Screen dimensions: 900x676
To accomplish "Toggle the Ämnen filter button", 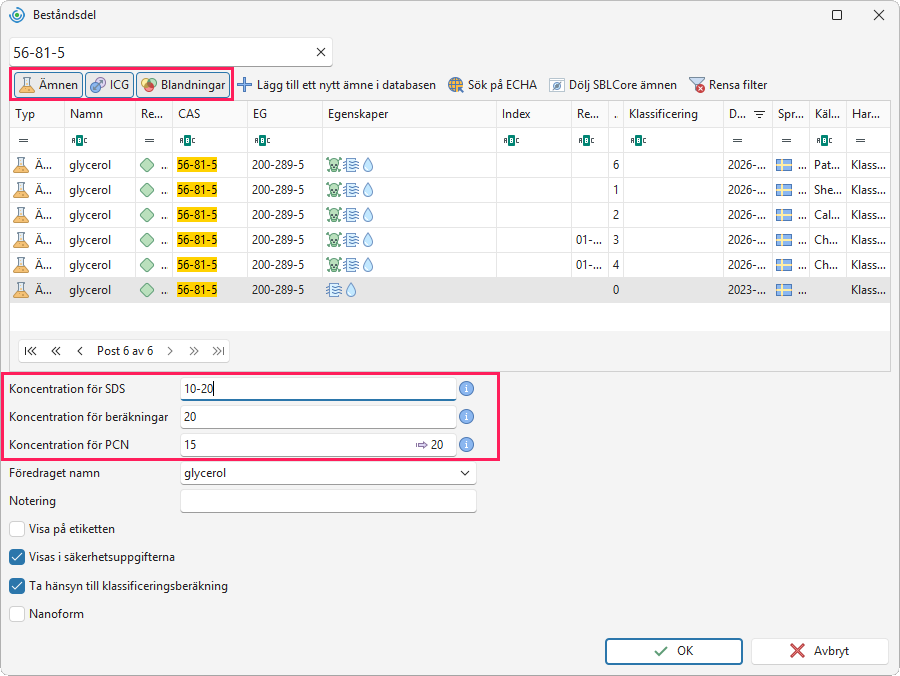I will (48, 85).
